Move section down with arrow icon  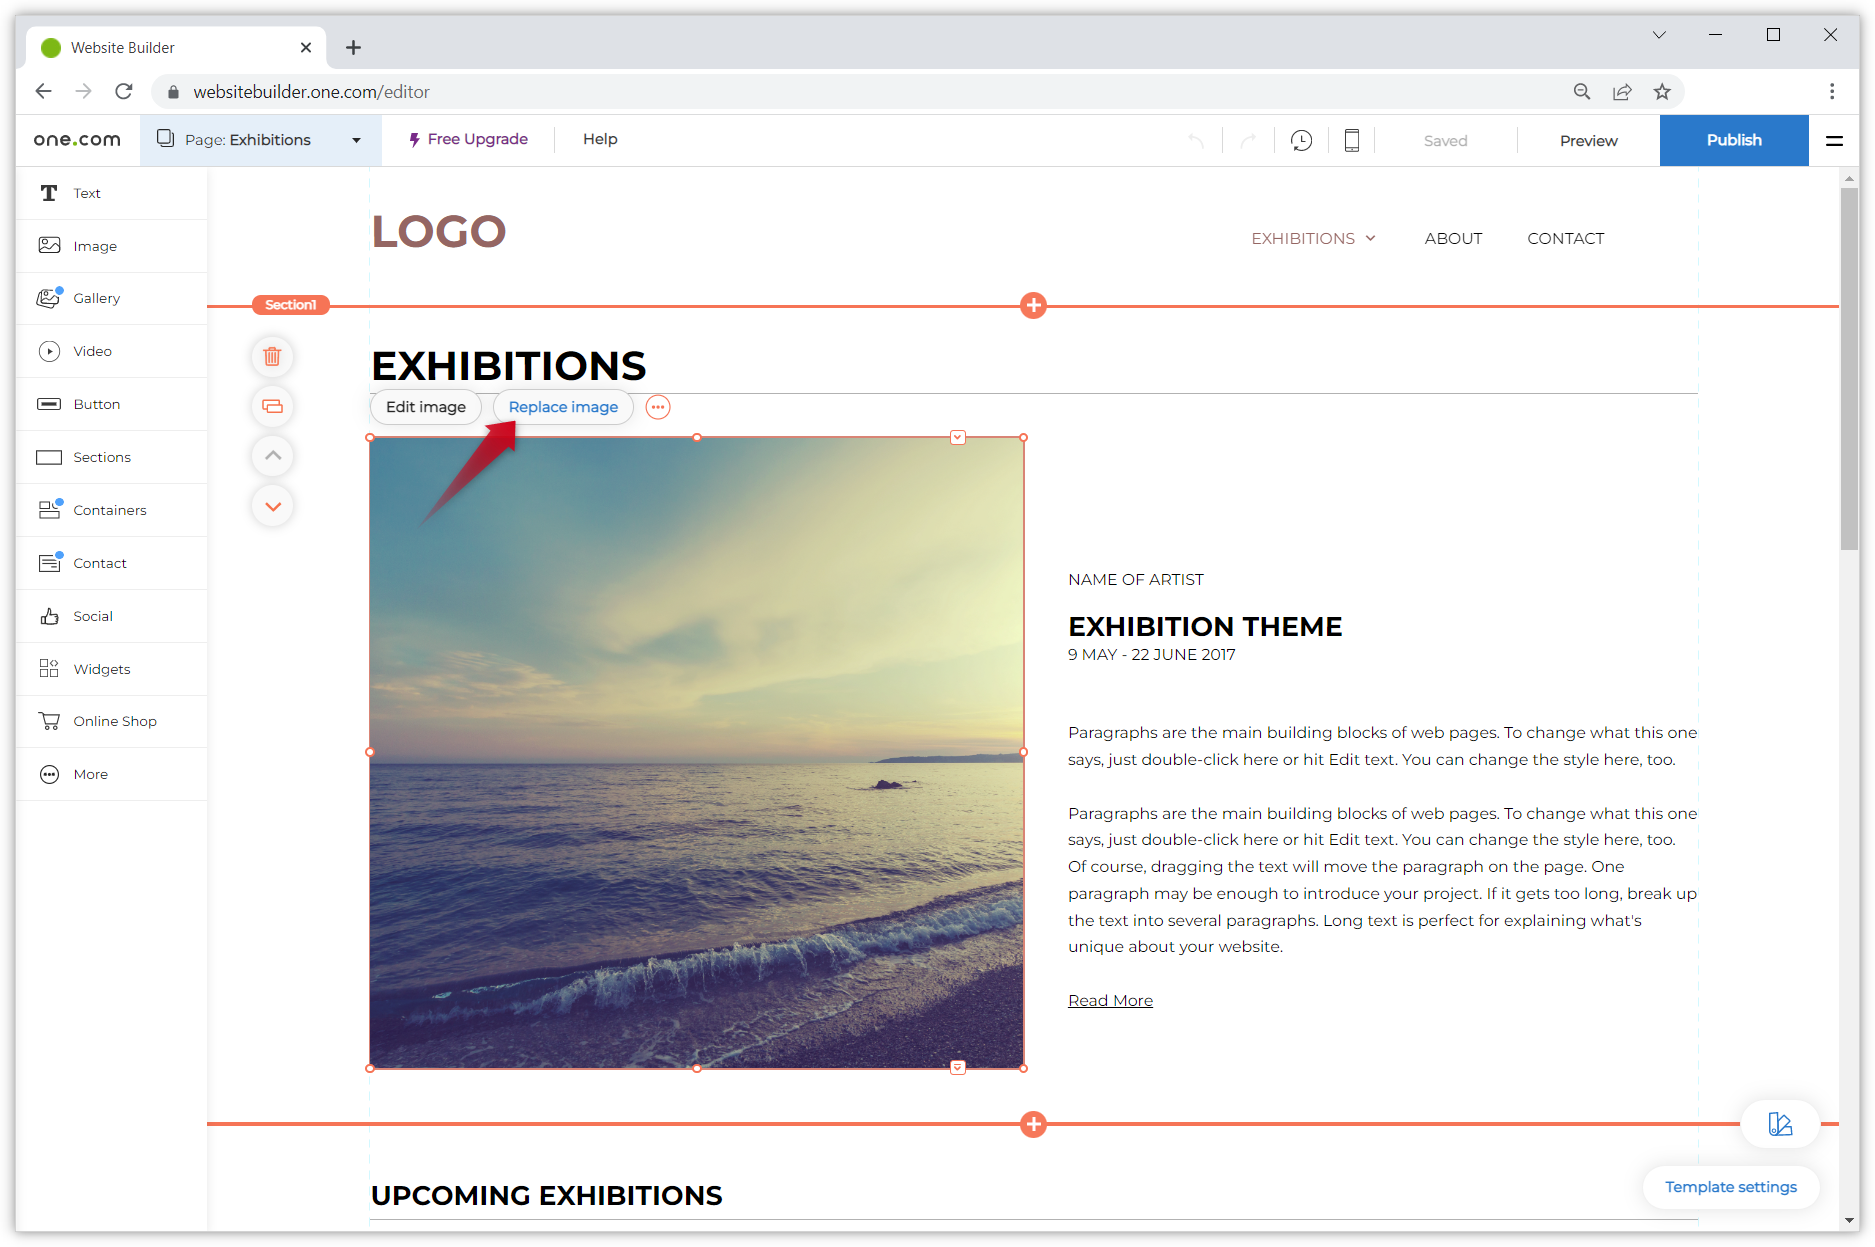tap(272, 506)
